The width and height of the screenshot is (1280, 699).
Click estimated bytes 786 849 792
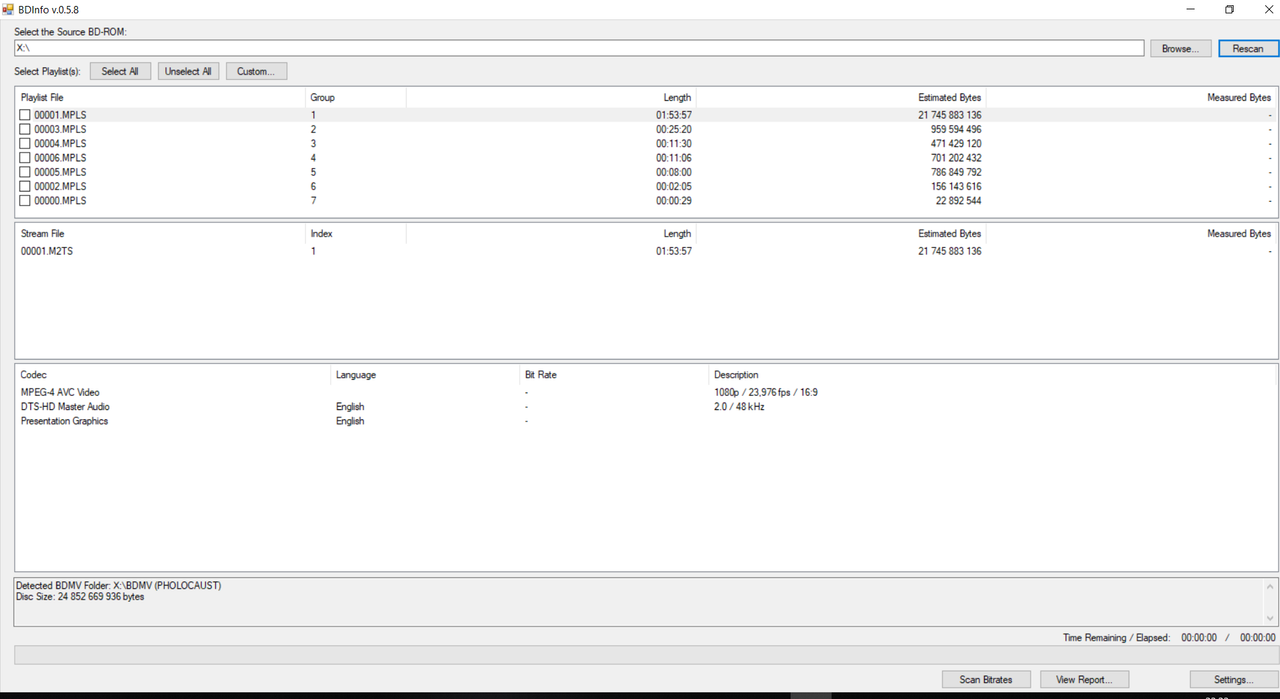pos(956,172)
